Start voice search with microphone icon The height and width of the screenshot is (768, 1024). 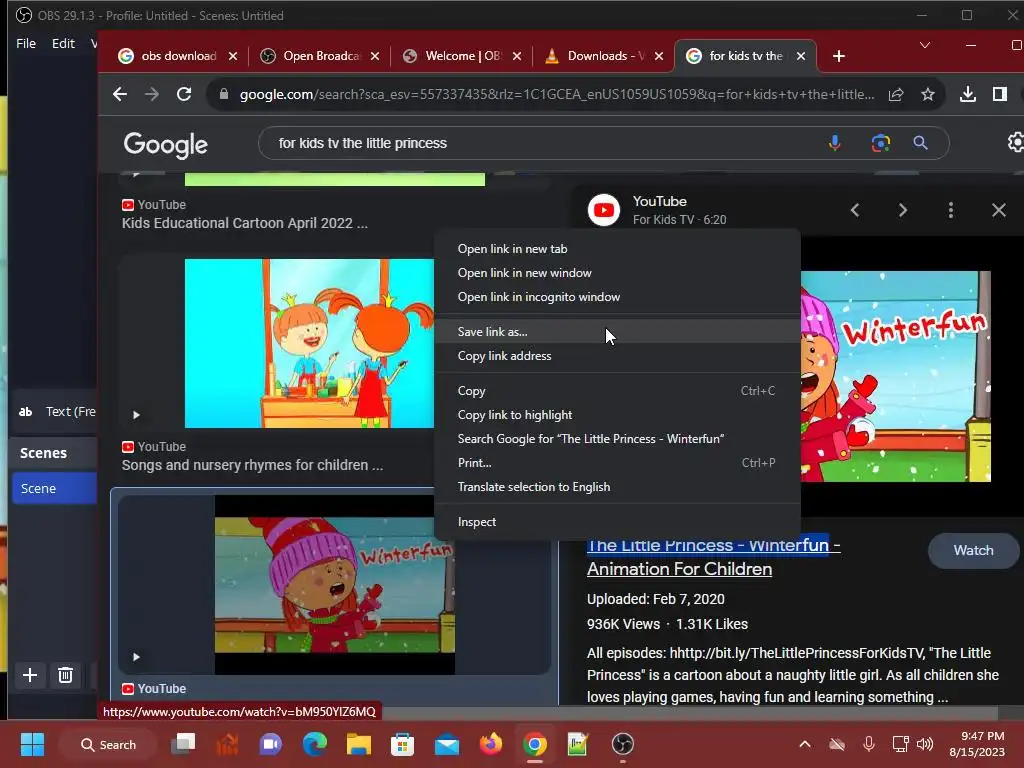tap(835, 143)
